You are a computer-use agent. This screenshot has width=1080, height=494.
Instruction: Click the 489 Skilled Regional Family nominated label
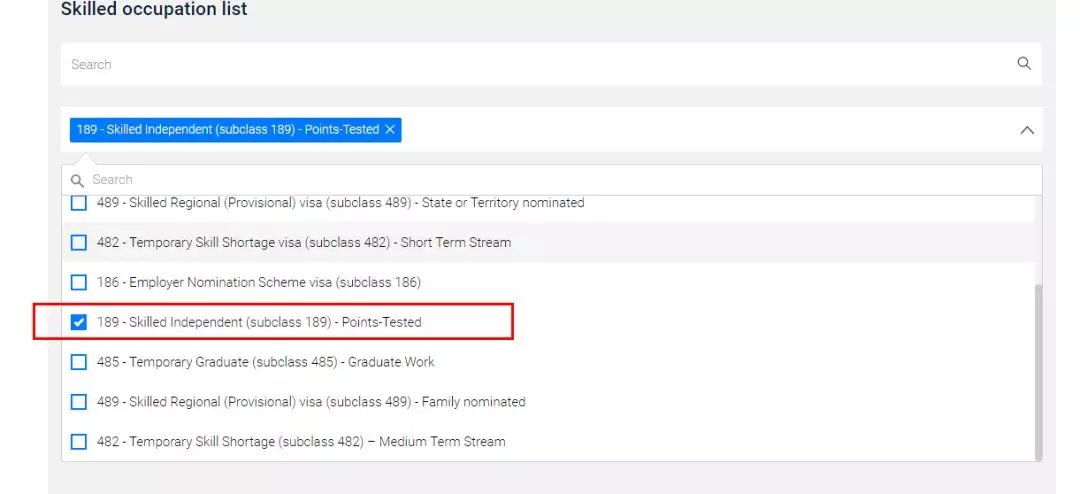point(311,402)
